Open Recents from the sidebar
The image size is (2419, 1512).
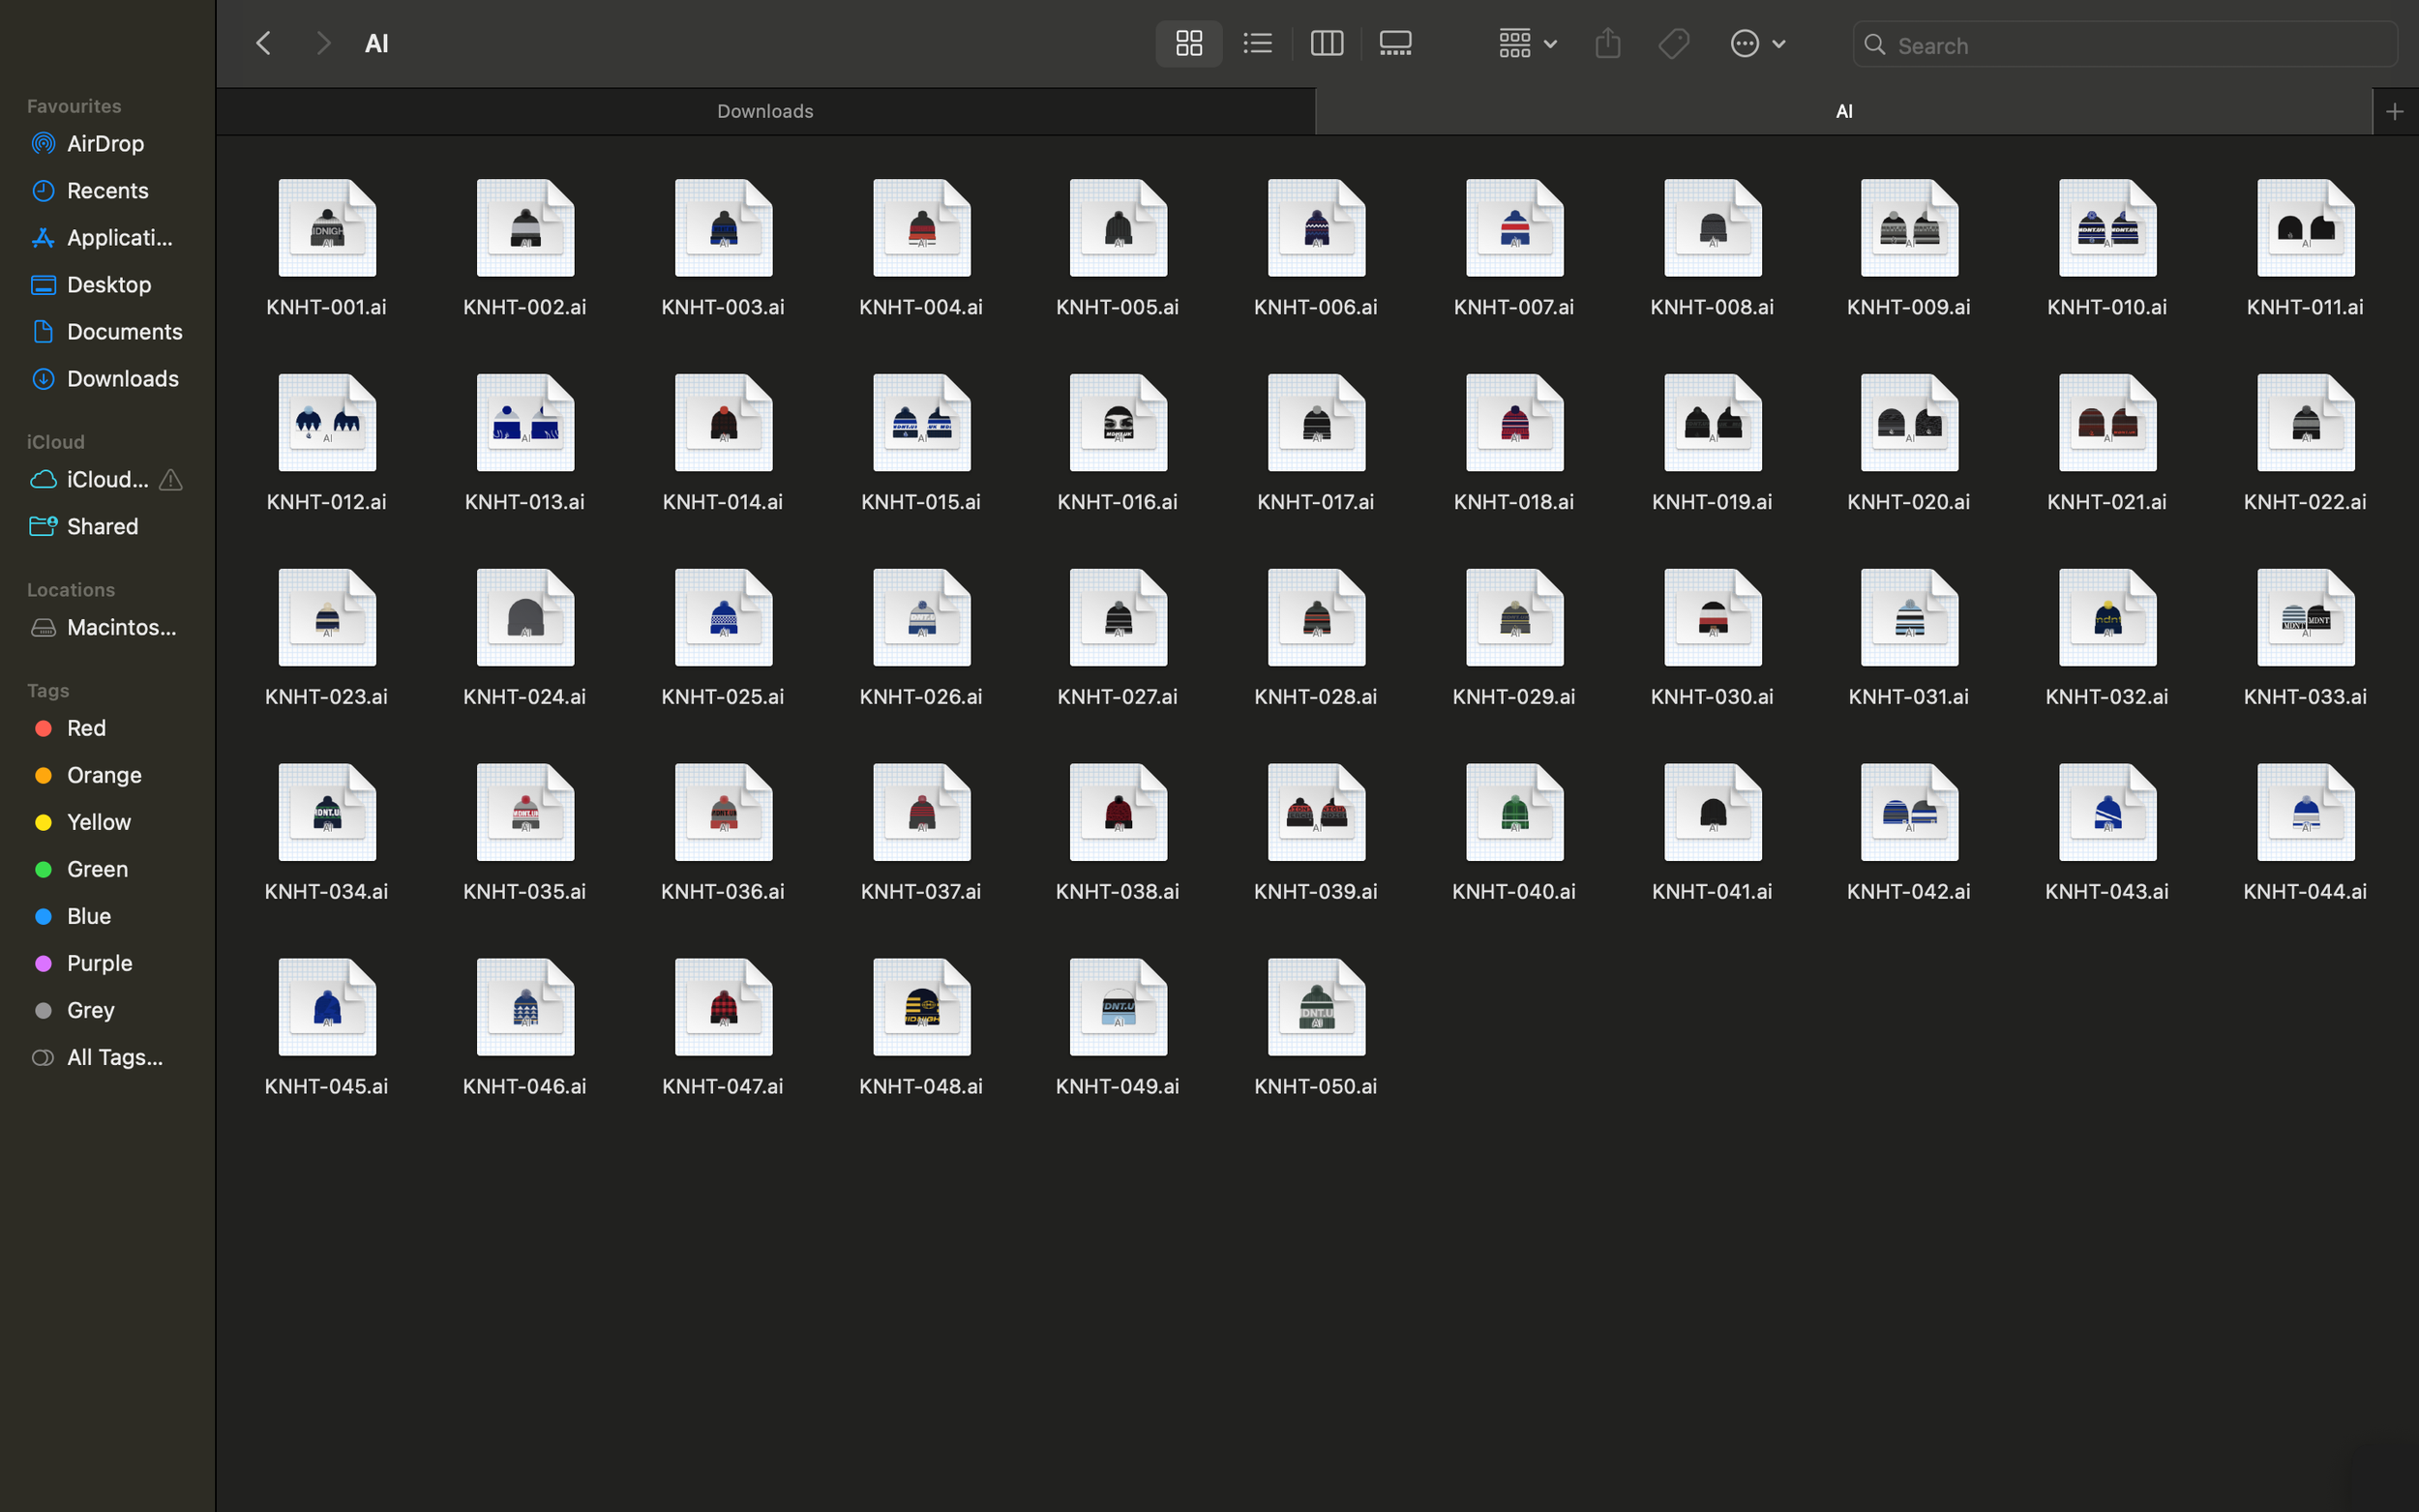[107, 190]
